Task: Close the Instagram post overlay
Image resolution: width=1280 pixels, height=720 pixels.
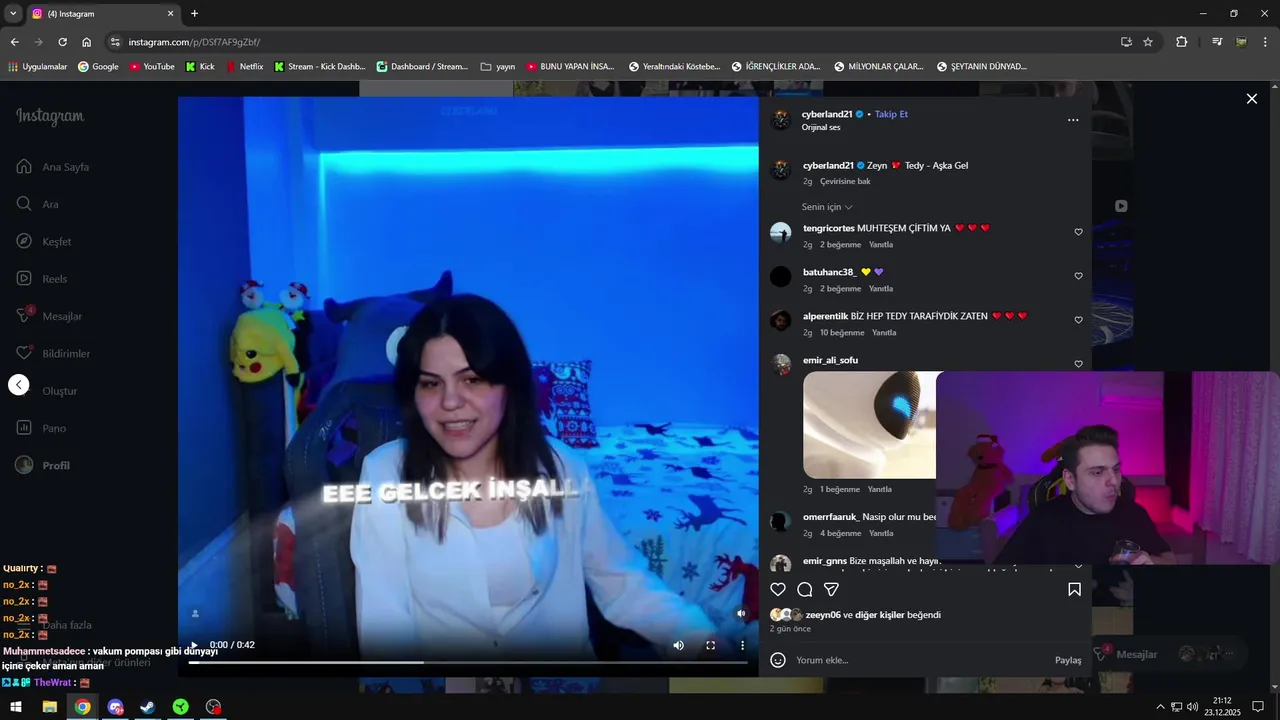Action: (x=1251, y=99)
